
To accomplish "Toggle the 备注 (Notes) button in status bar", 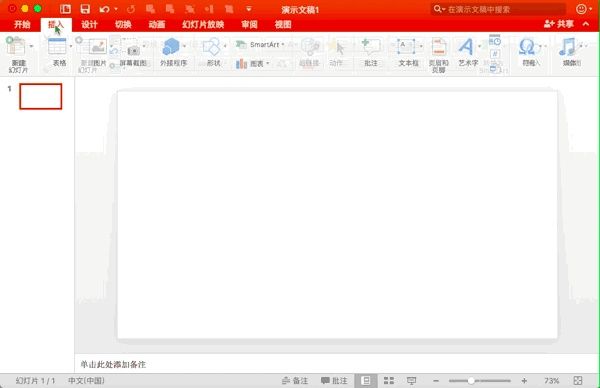I will (x=295, y=381).
